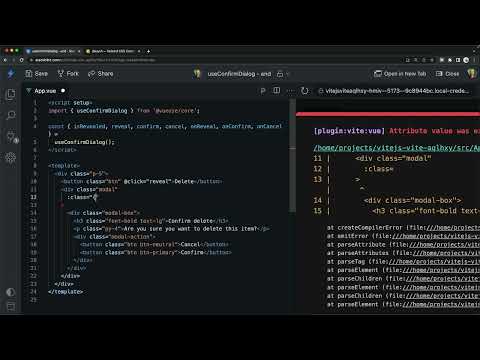Click the Cancel button code on line 18
The height and width of the screenshot is (360, 480).
[x=154, y=244]
